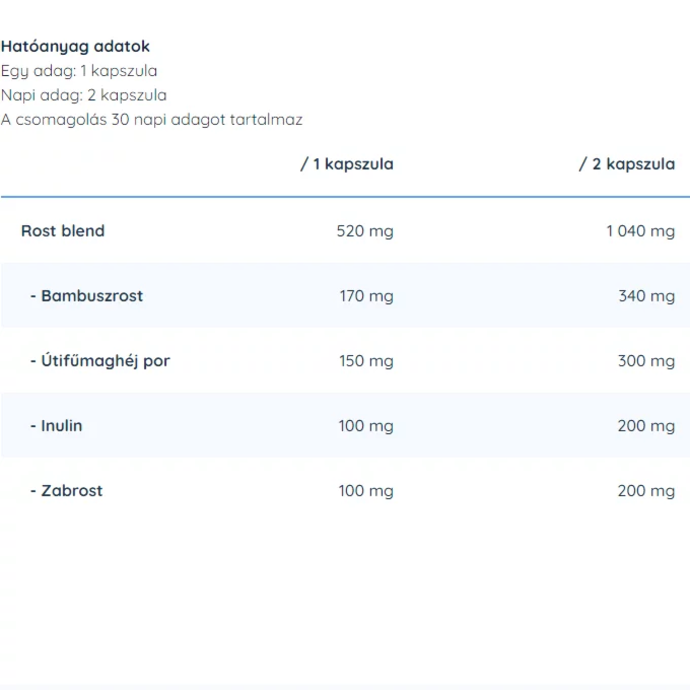
Task: Click the 200 mg Inulin value
Action: tap(646, 426)
